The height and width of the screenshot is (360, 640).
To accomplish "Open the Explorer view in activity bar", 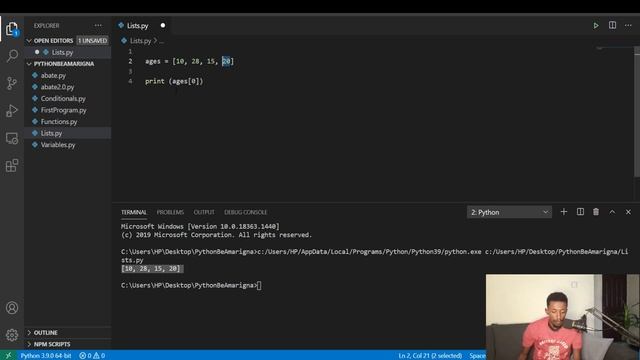I will tap(12, 29).
